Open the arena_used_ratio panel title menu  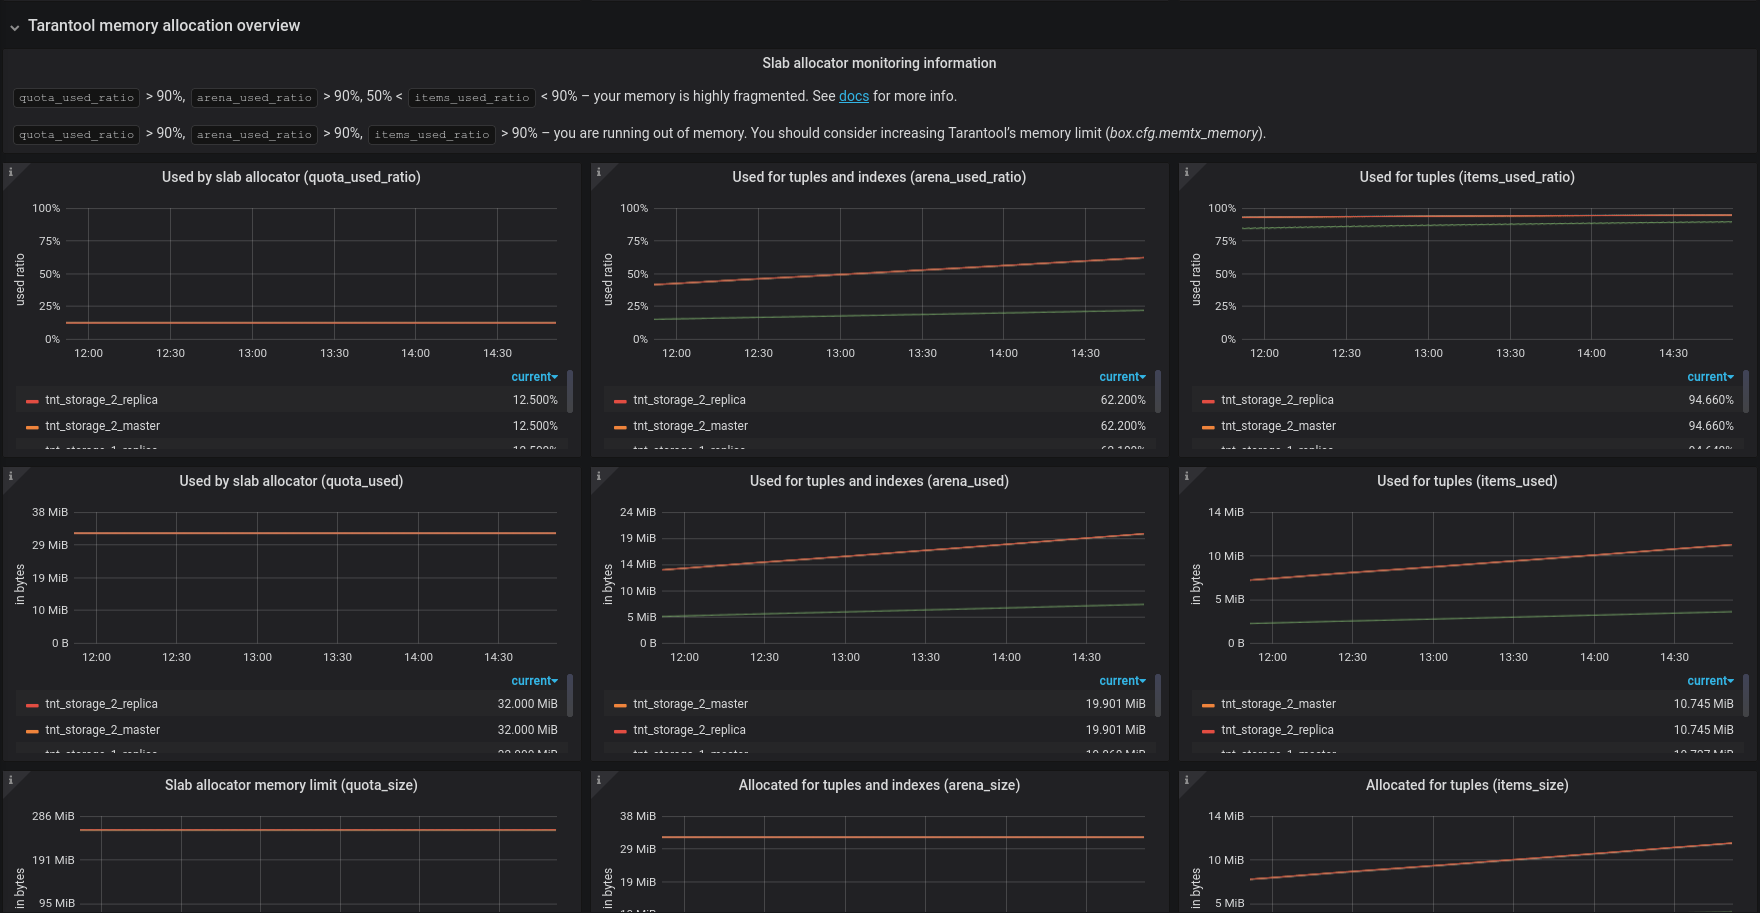tap(879, 177)
